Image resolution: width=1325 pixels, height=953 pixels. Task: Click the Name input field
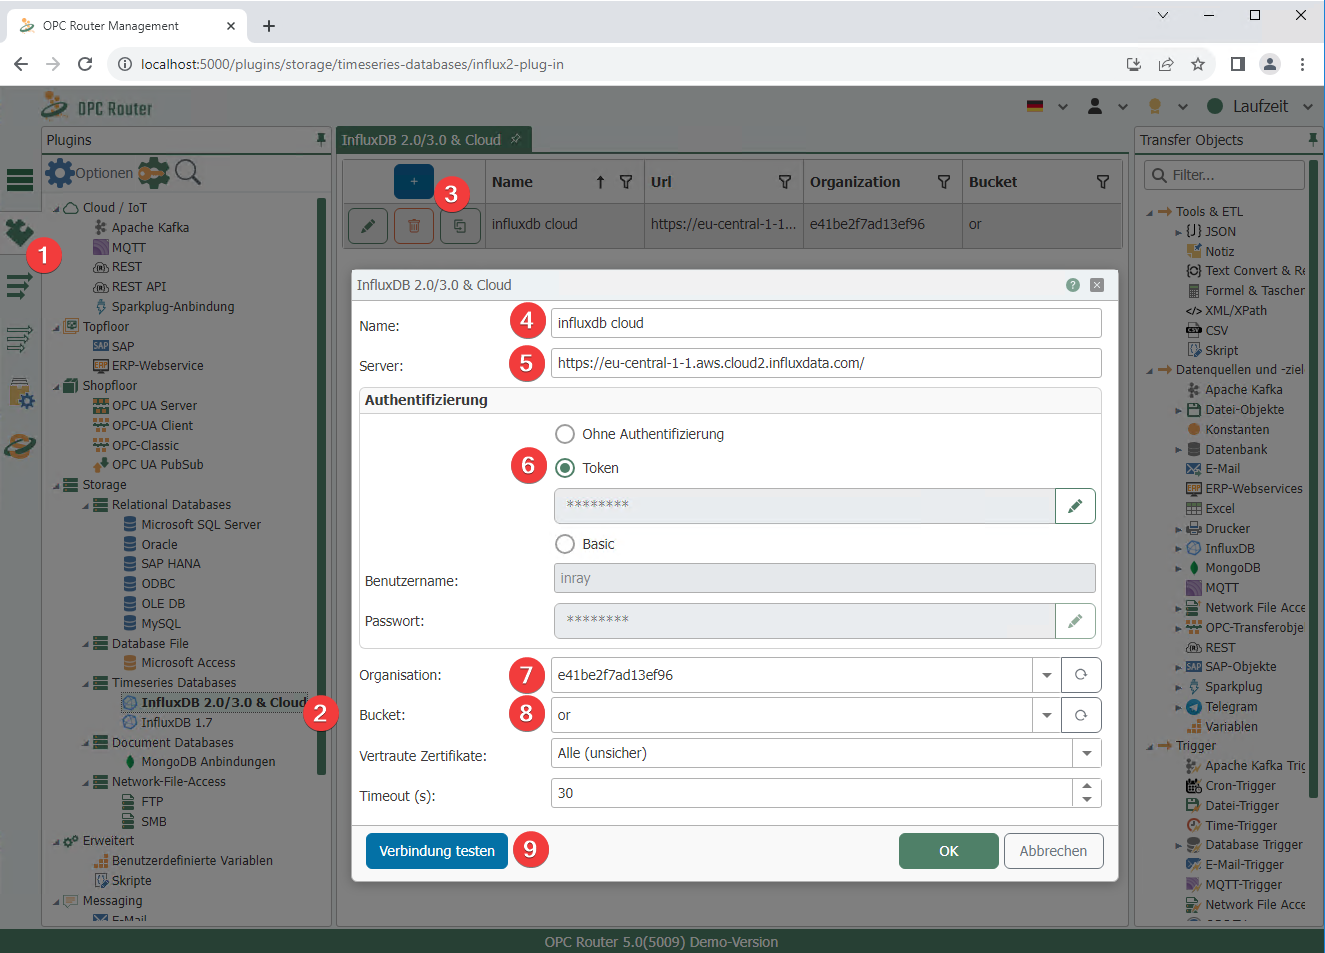coord(826,323)
